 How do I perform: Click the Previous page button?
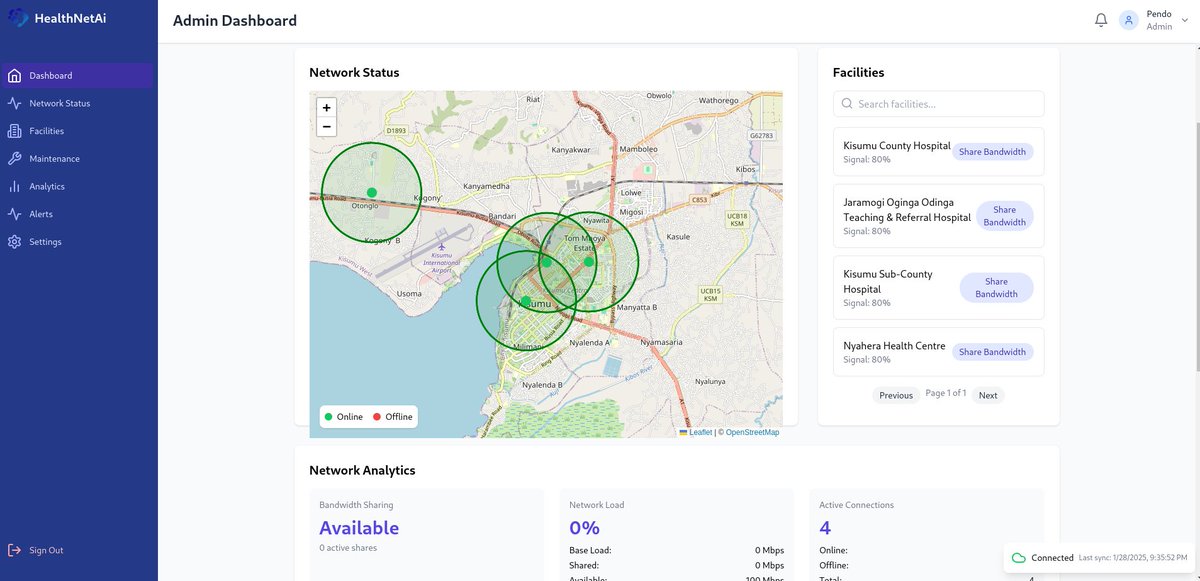tap(896, 395)
